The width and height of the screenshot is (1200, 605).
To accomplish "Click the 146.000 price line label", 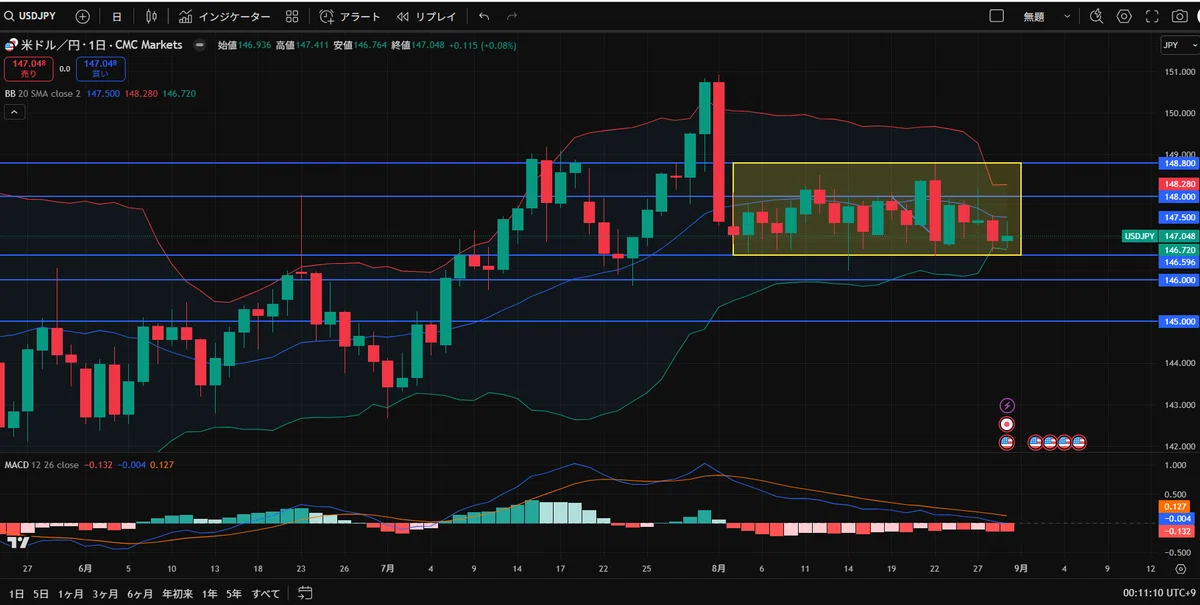I will [1177, 281].
